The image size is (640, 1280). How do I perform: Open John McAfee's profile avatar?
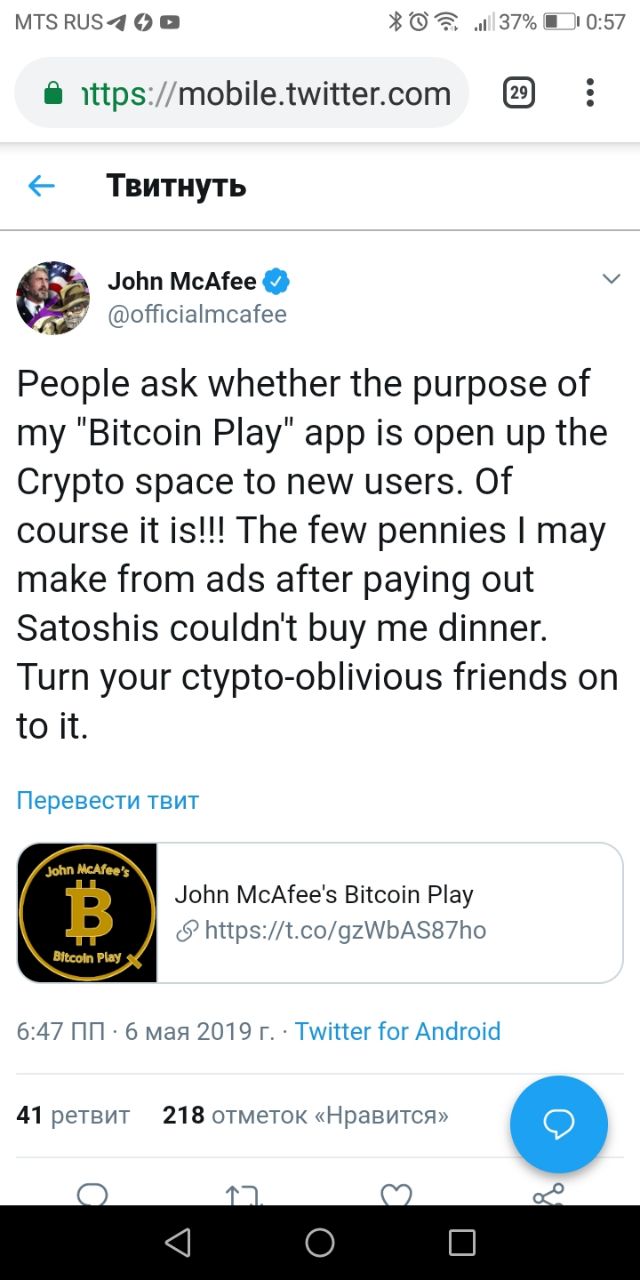coord(53,298)
